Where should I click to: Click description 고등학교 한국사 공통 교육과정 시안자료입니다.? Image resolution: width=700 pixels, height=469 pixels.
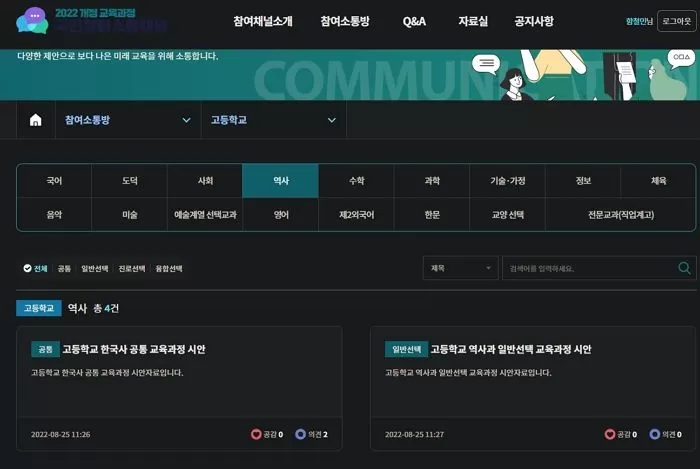(x=107, y=372)
